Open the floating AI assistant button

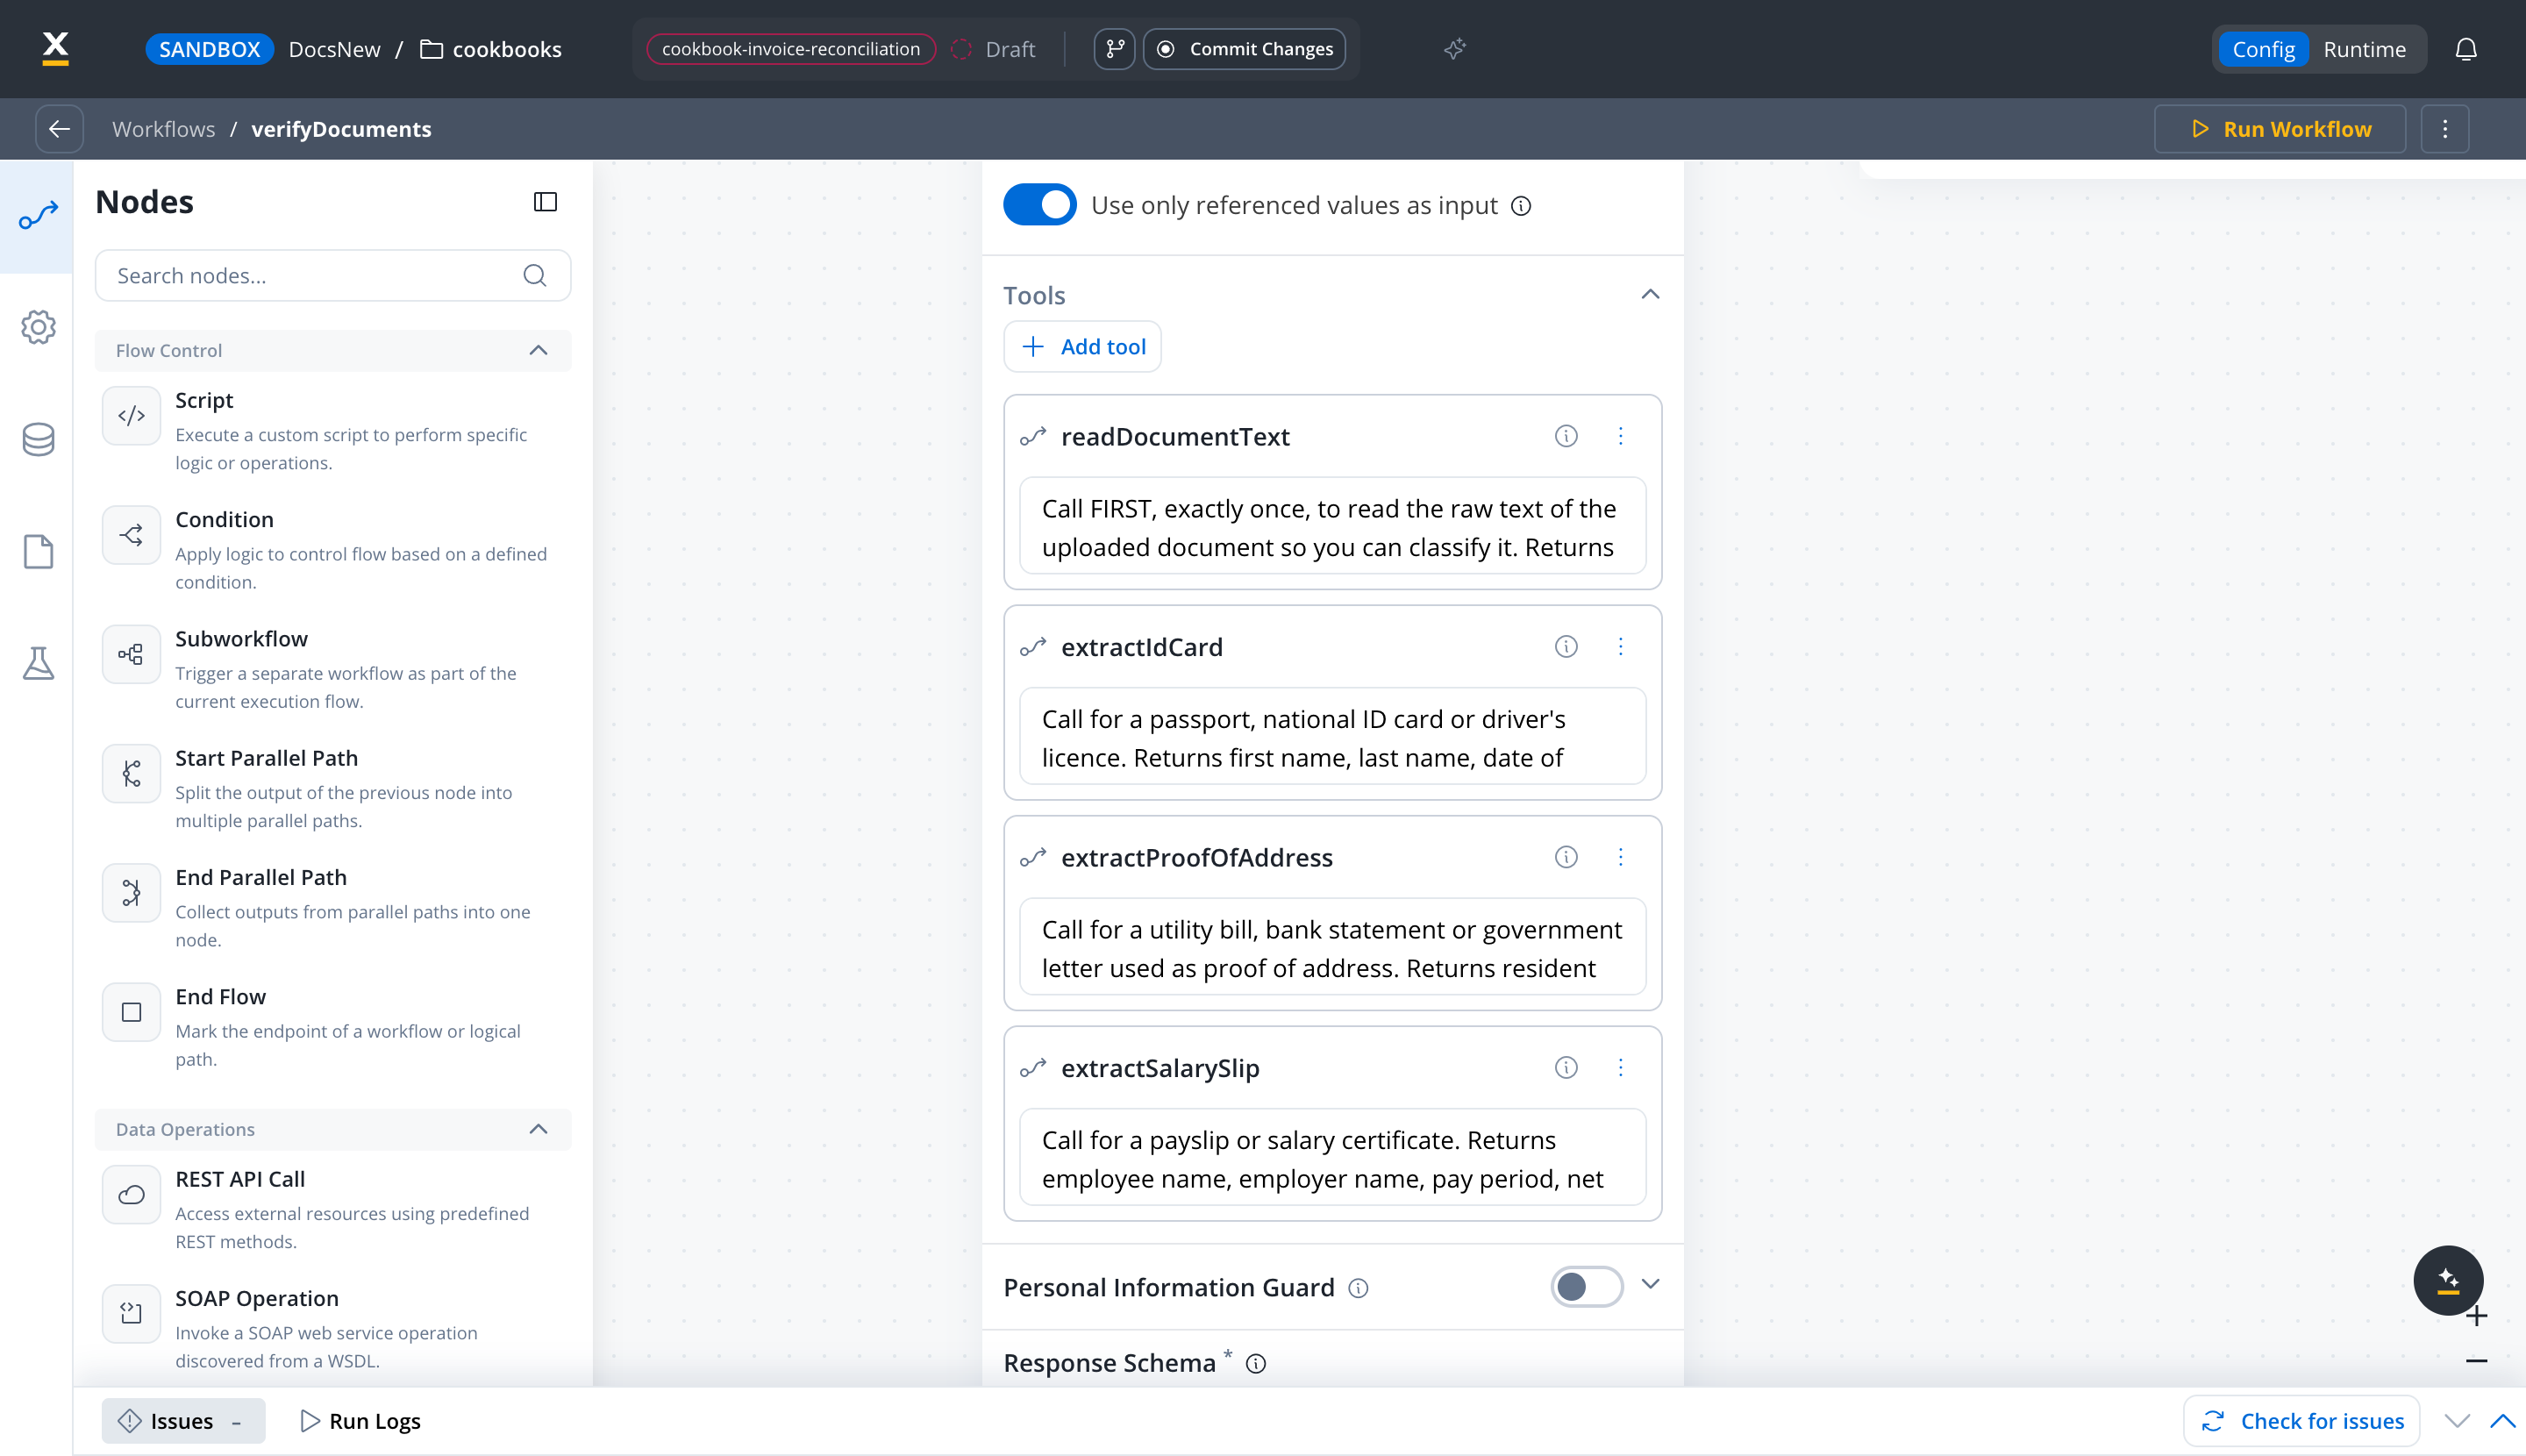[2448, 1280]
